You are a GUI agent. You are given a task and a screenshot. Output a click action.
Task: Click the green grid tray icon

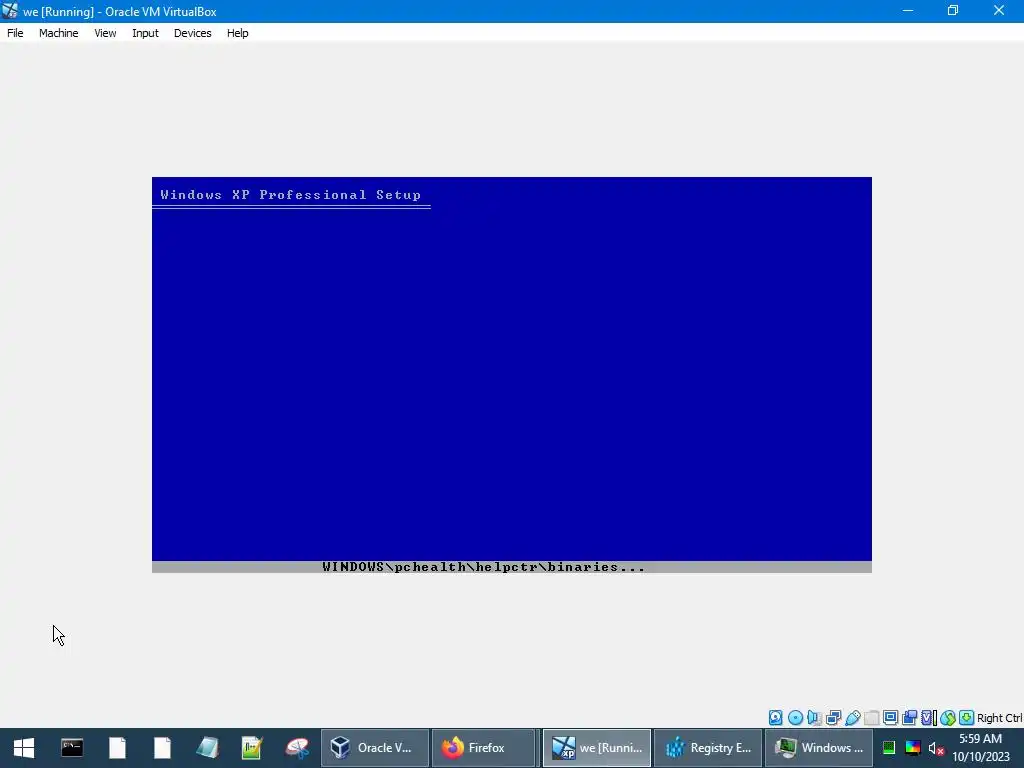(x=888, y=748)
